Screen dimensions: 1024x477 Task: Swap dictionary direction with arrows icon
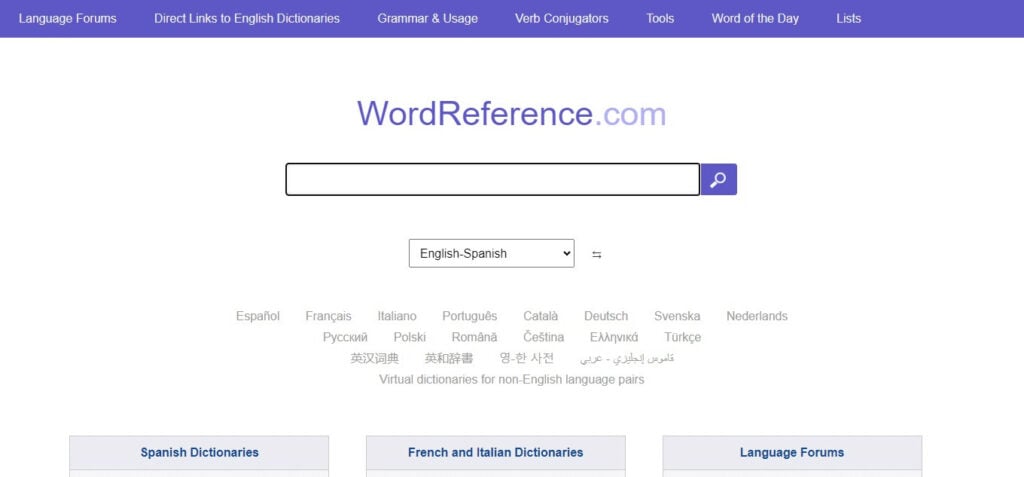pos(596,254)
